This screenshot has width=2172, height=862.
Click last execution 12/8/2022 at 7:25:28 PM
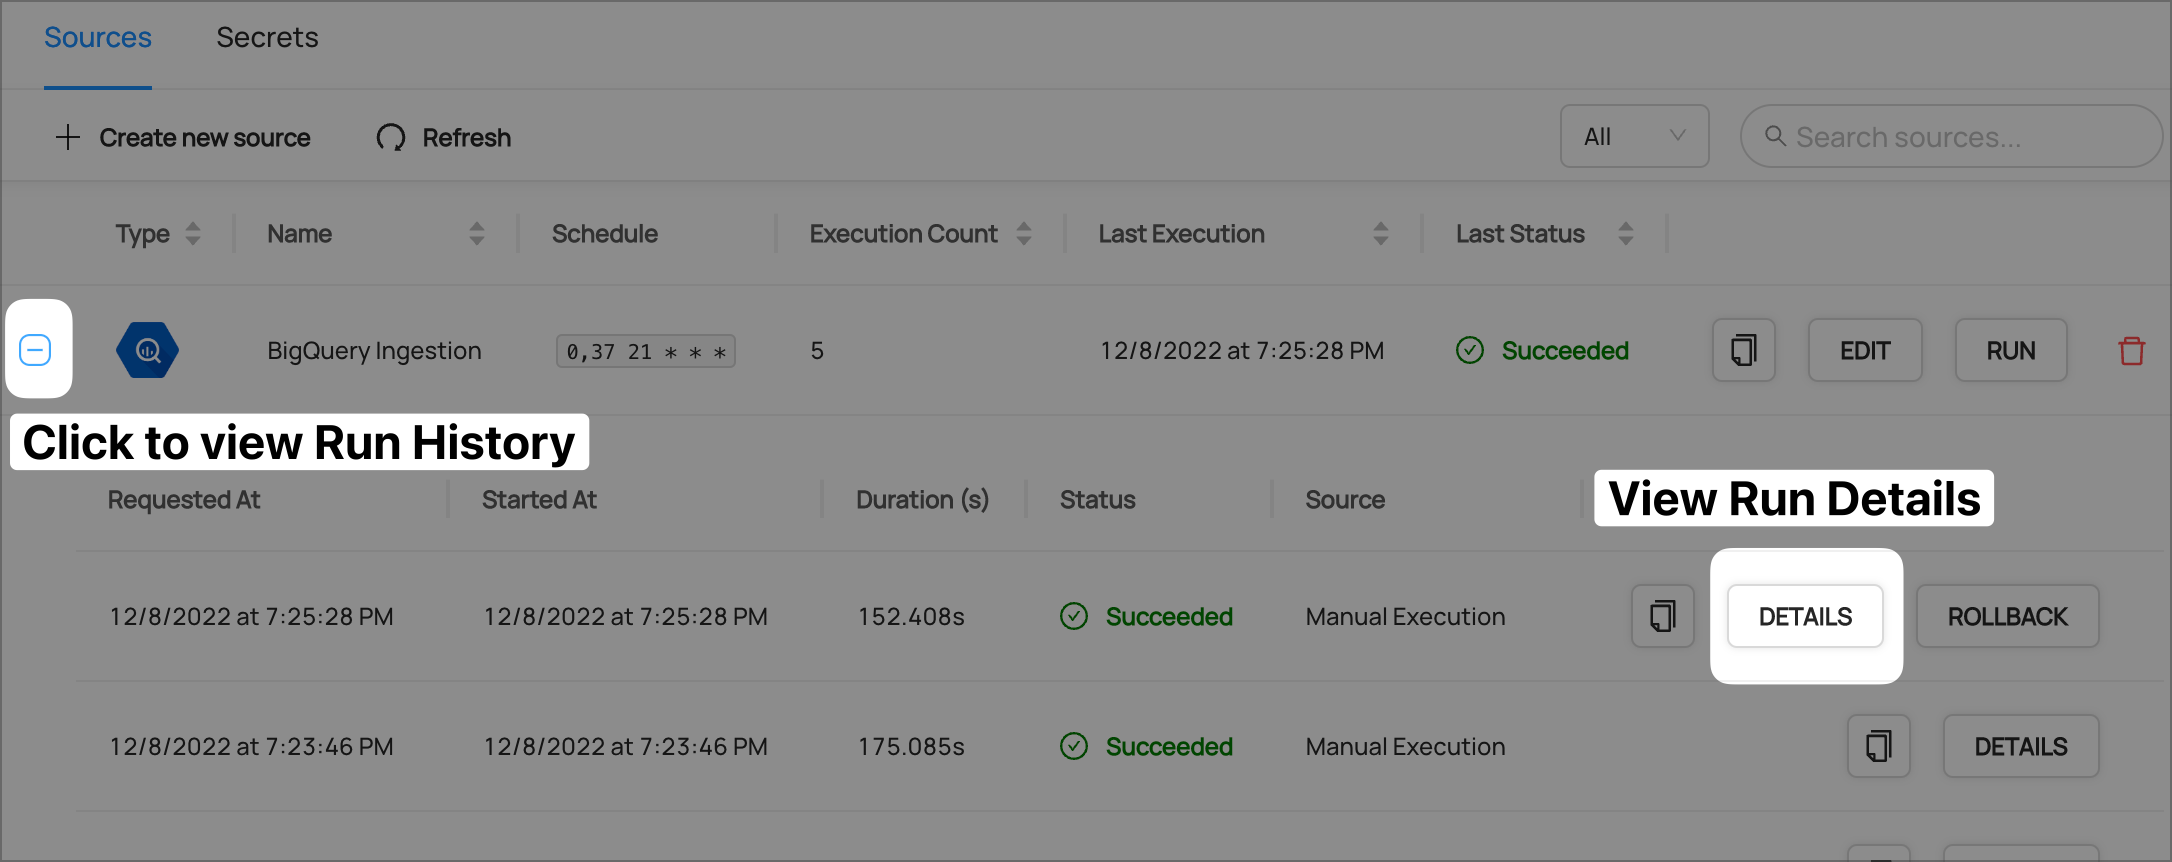(x=1242, y=351)
